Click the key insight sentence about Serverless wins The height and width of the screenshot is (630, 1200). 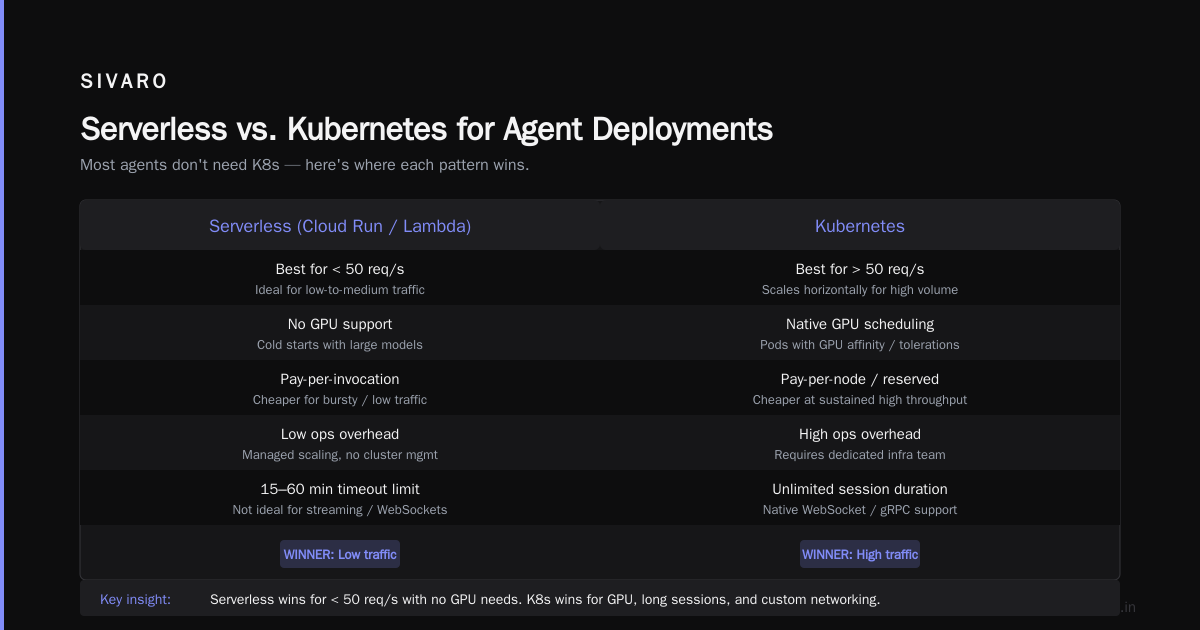pos(545,600)
